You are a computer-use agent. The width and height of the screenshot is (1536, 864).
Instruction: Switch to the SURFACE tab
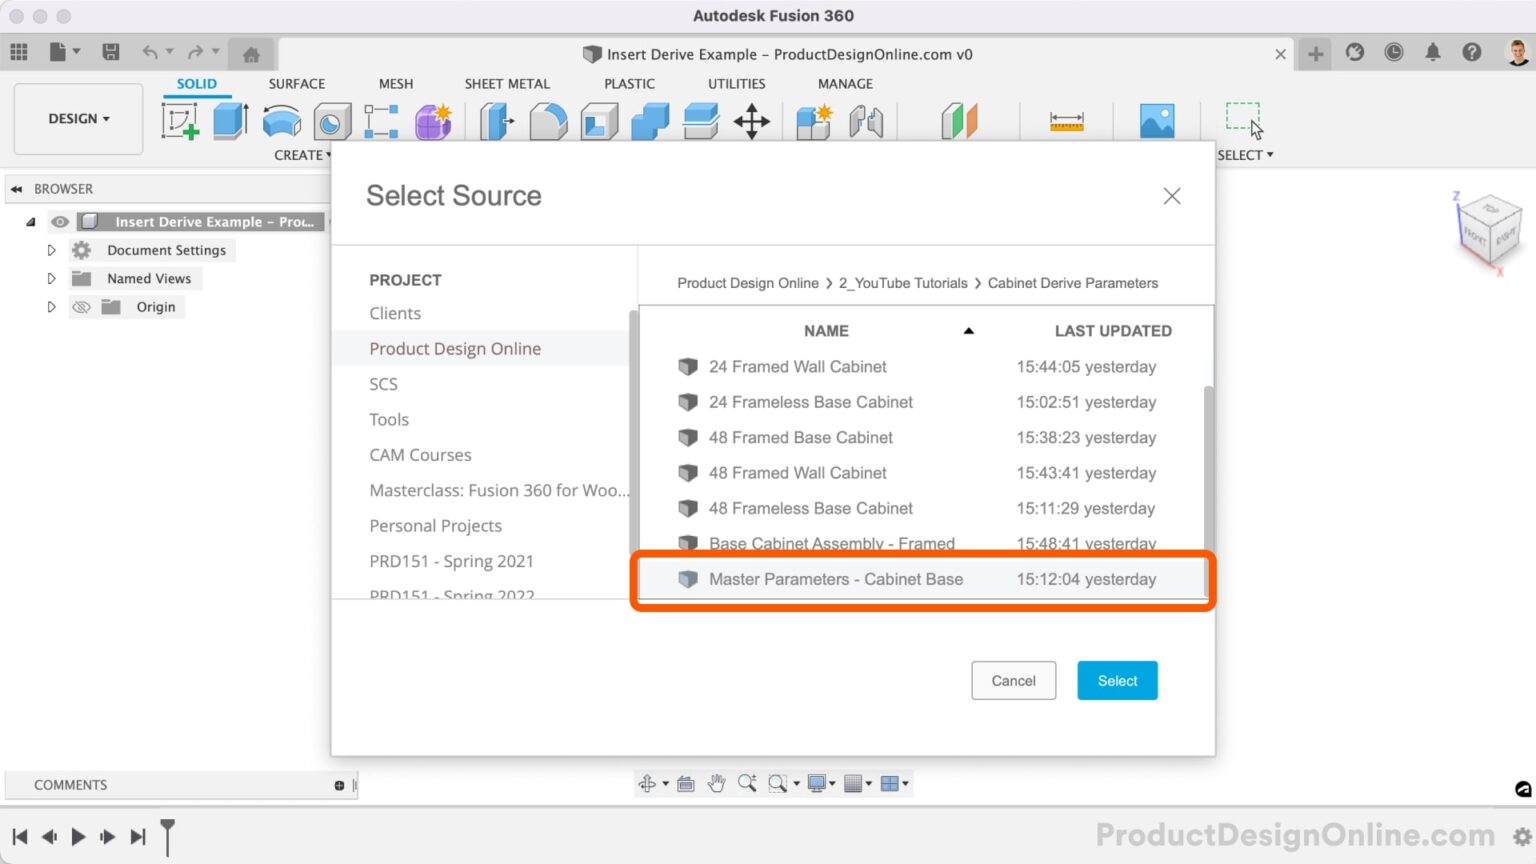coord(296,84)
